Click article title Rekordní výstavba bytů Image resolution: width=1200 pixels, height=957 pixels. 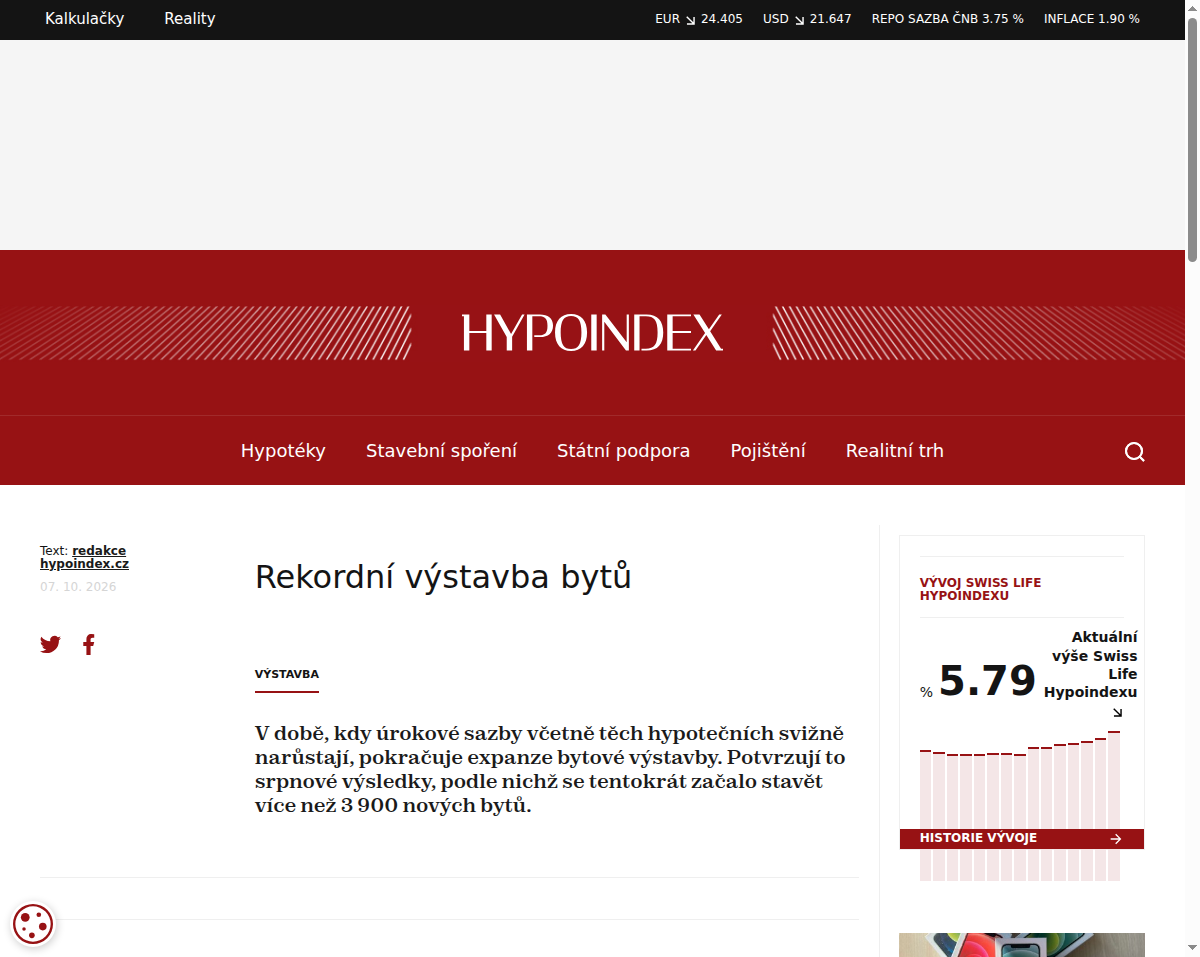tap(443, 577)
